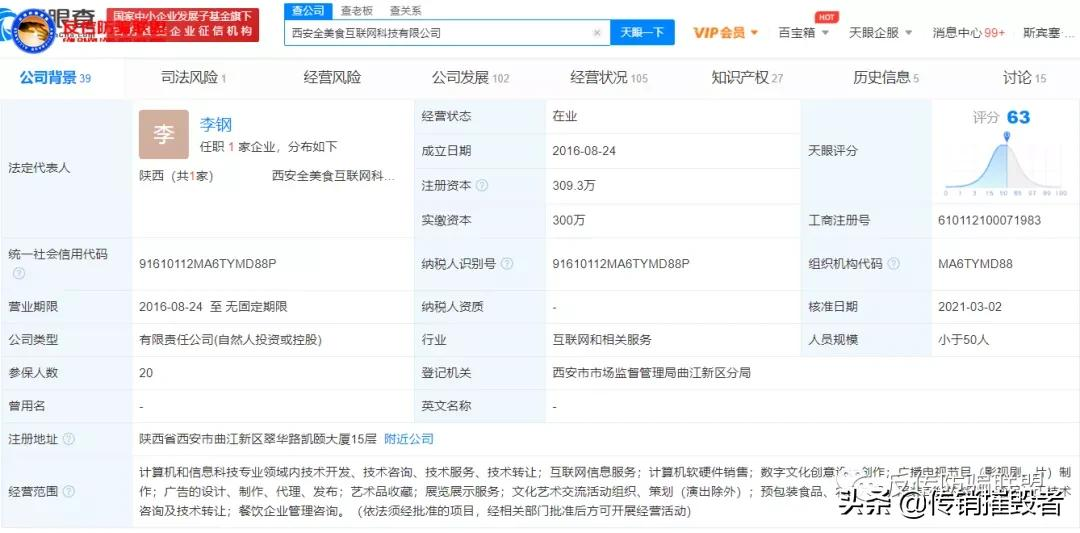Screen dimensions: 1080x533
Task: Click the address 陕西省西安市曲江新区翠华路凯颐大厦15层
Action: pyautogui.click(x=258, y=439)
